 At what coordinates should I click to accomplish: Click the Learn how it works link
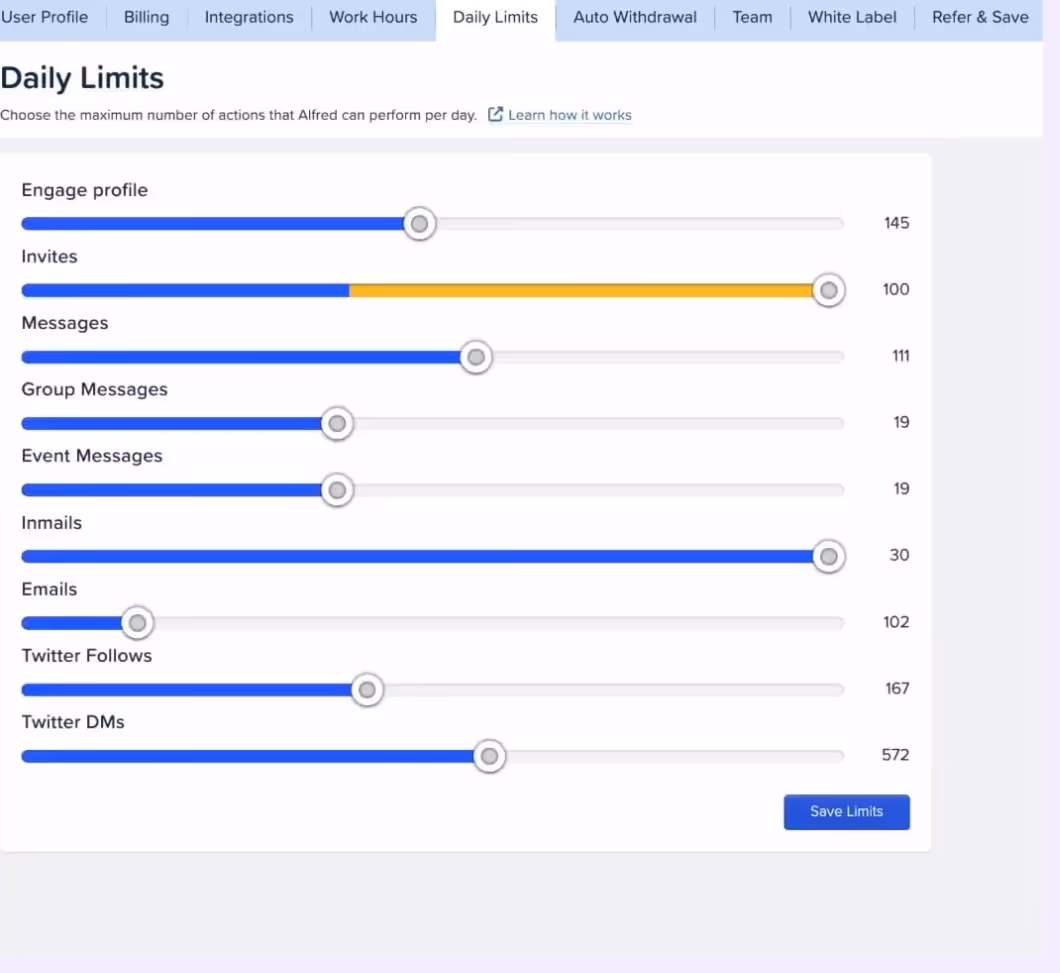click(569, 114)
